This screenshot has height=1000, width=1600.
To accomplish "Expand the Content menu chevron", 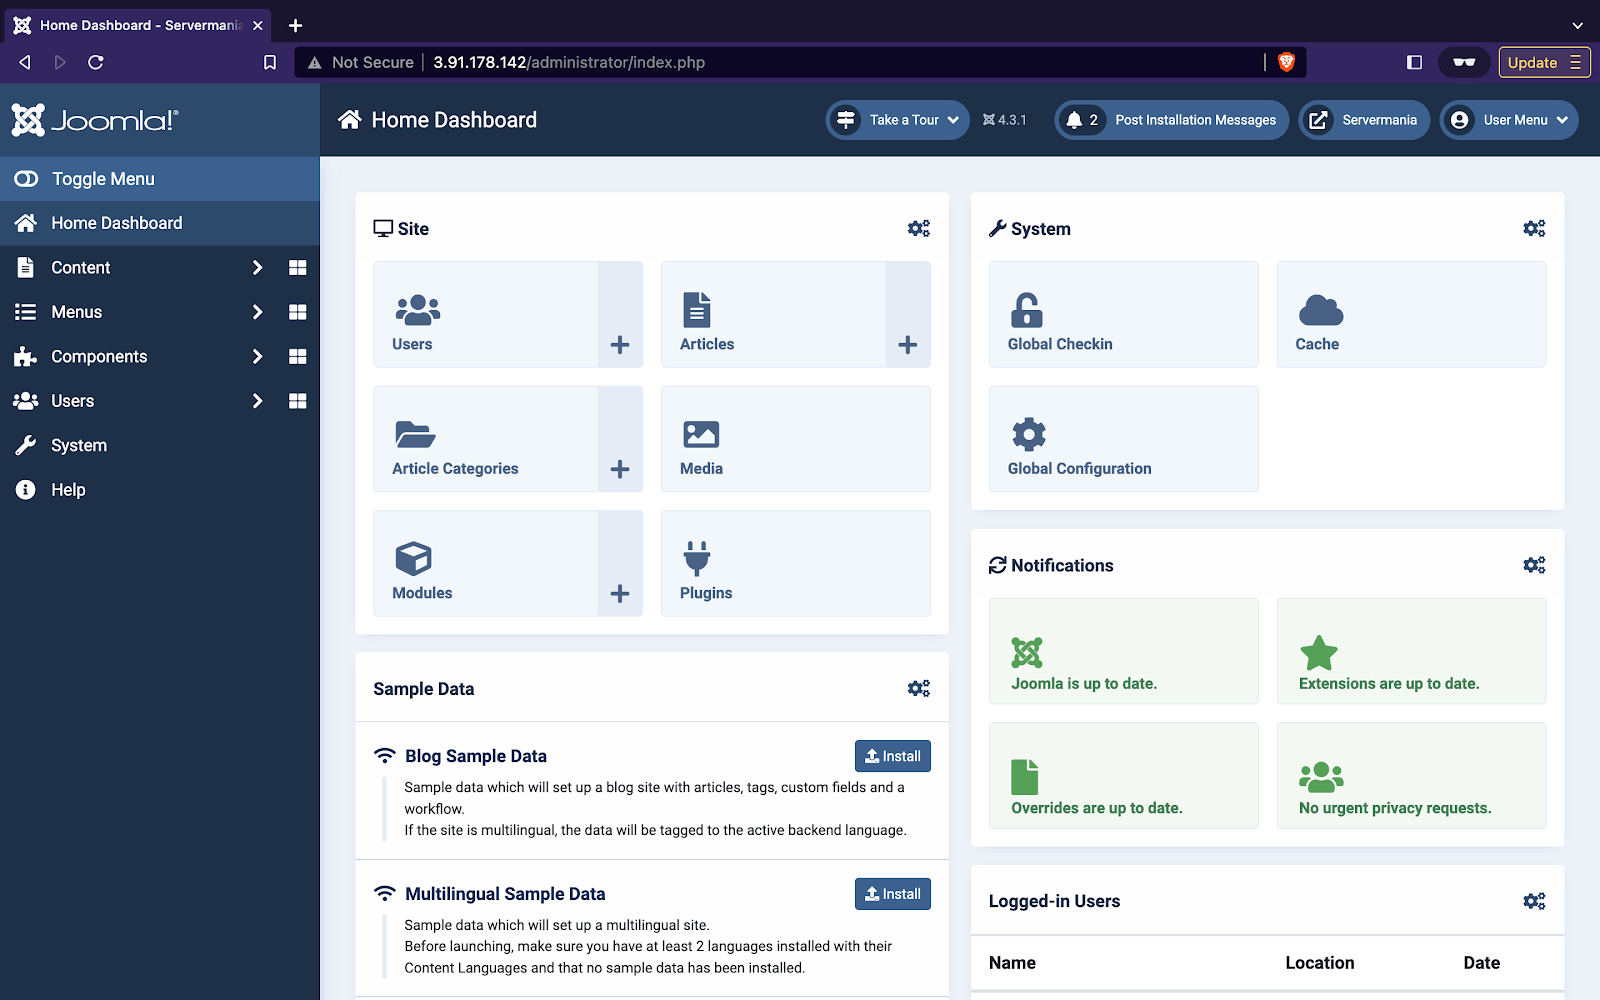I will (257, 268).
